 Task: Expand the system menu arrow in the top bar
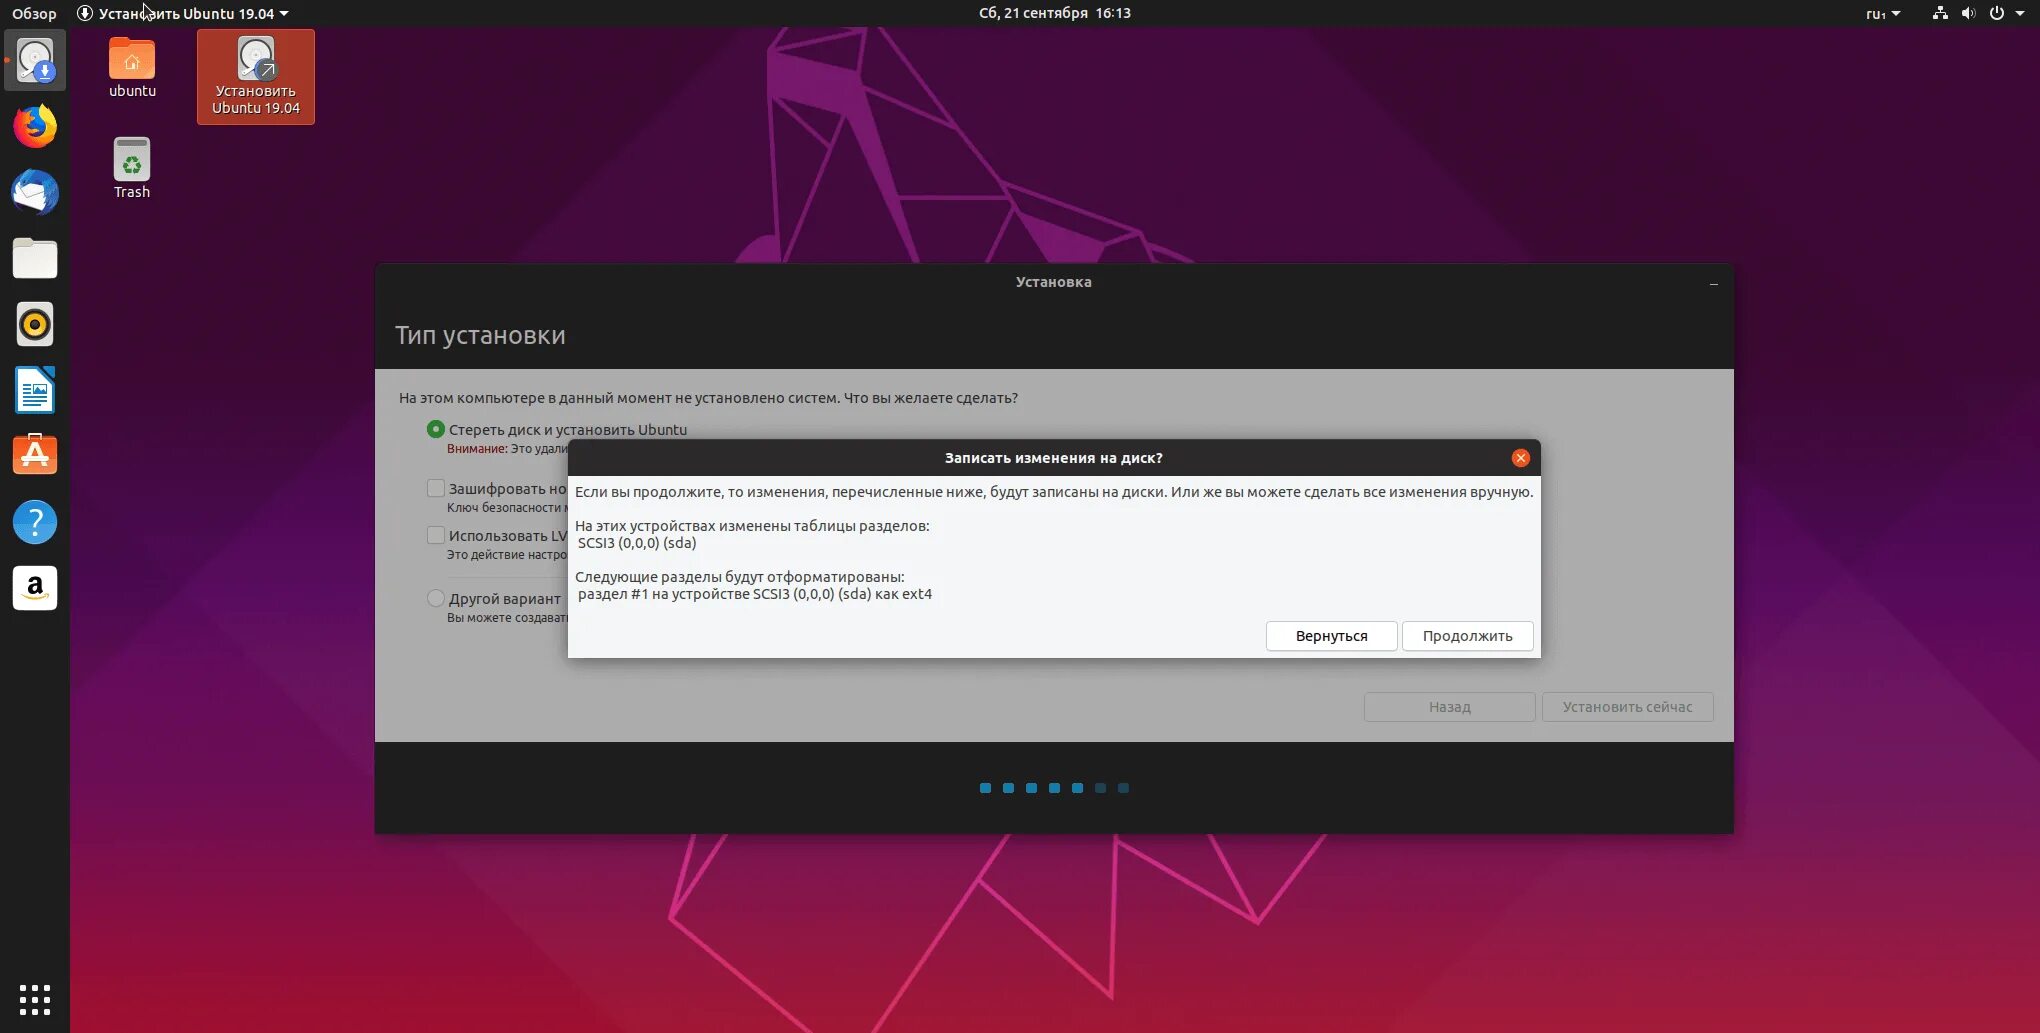point(2020,13)
